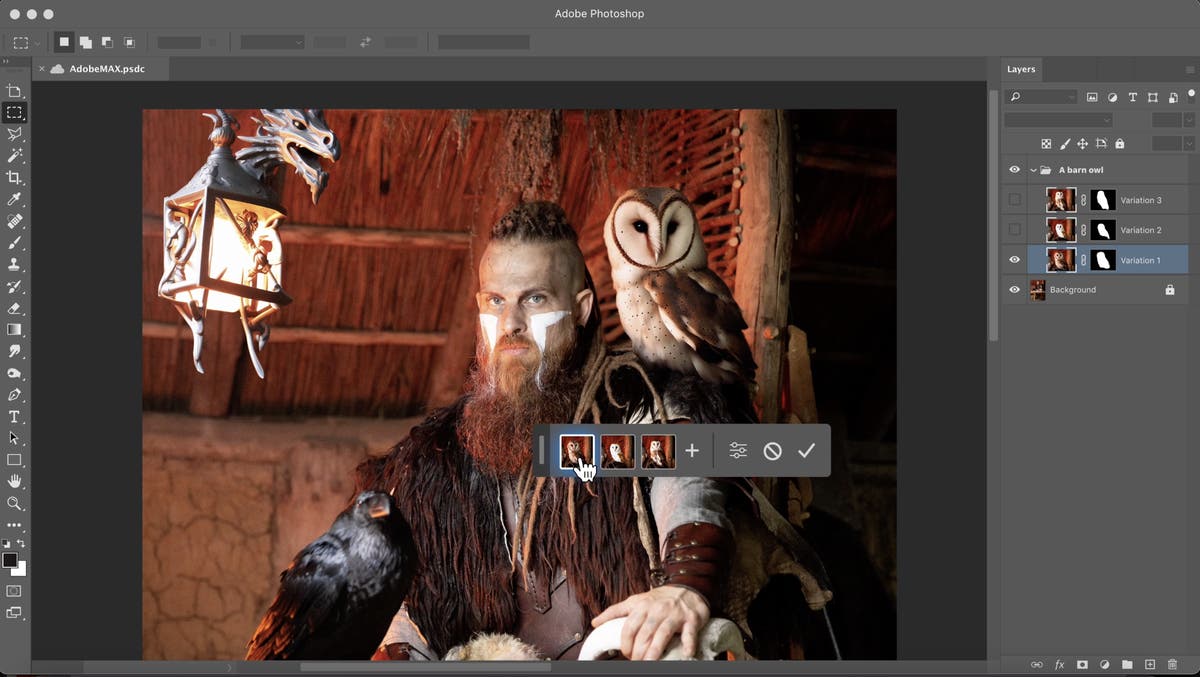Collapse the A barn owl layer group
This screenshot has height=677, width=1200.
1031,169
